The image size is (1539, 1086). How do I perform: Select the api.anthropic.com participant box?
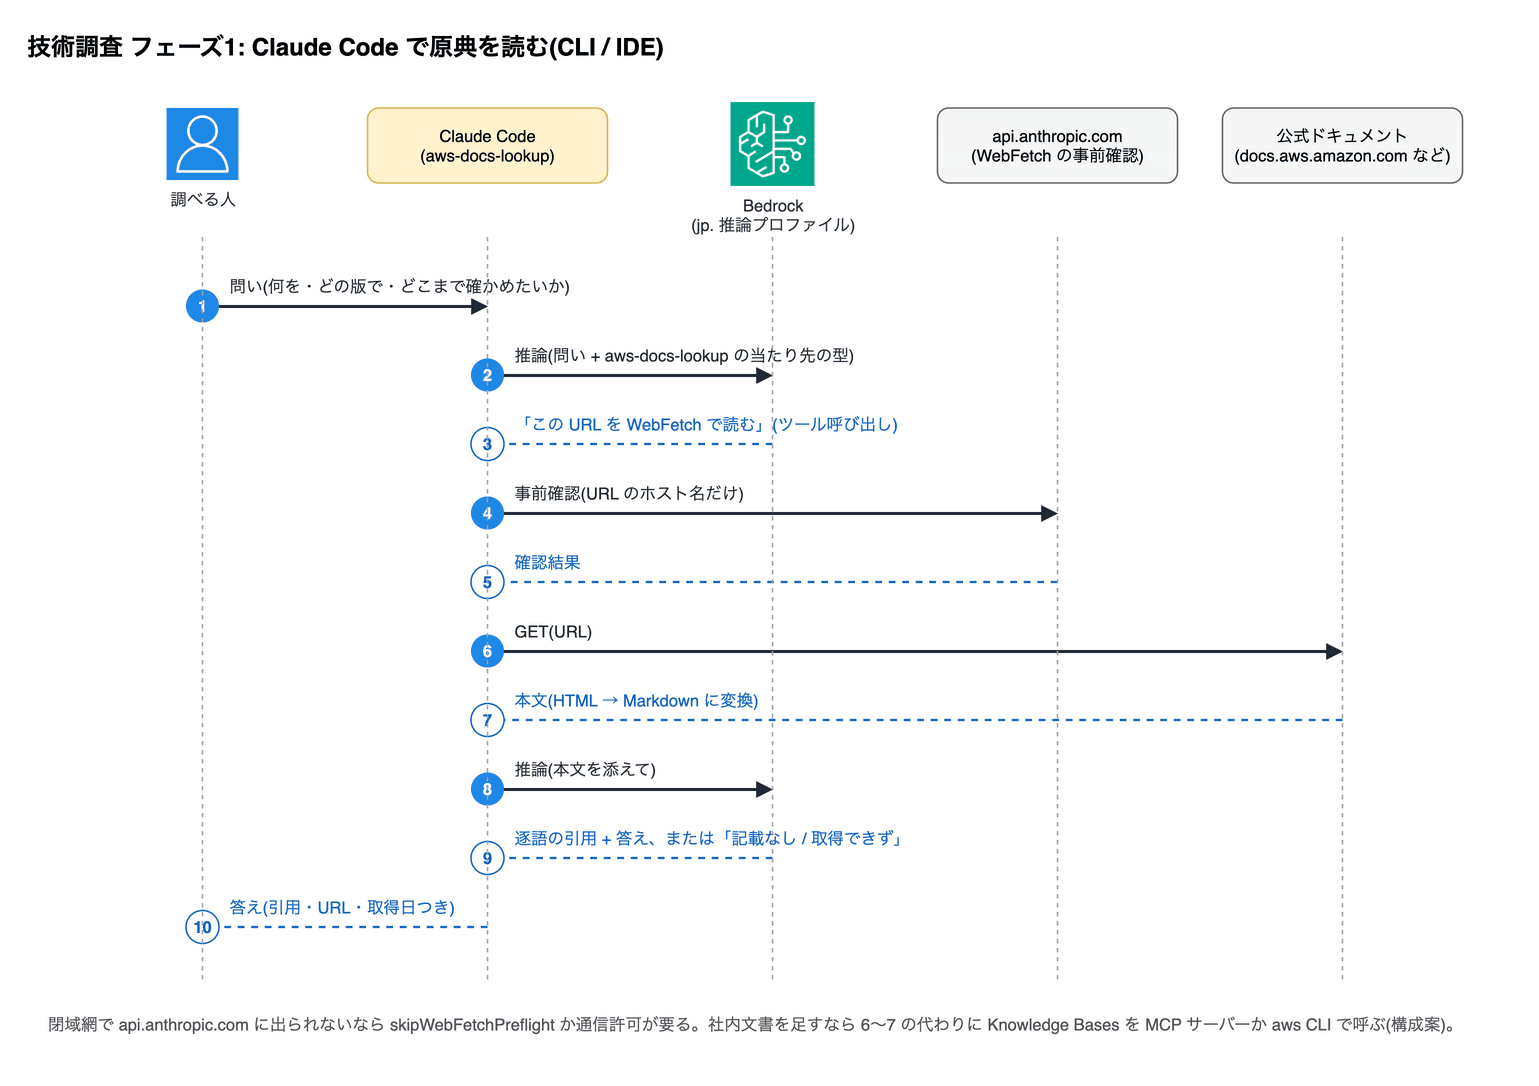tap(1057, 146)
